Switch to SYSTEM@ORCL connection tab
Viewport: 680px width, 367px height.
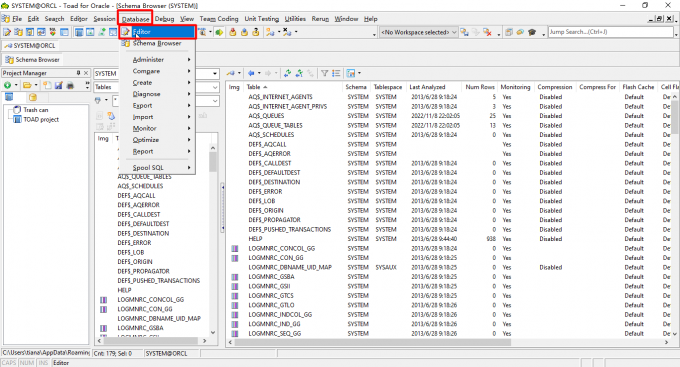click(x=30, y=46)
